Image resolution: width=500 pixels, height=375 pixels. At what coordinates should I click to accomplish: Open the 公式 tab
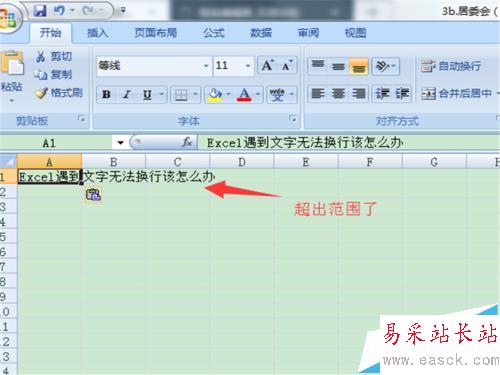coord(214,33)
